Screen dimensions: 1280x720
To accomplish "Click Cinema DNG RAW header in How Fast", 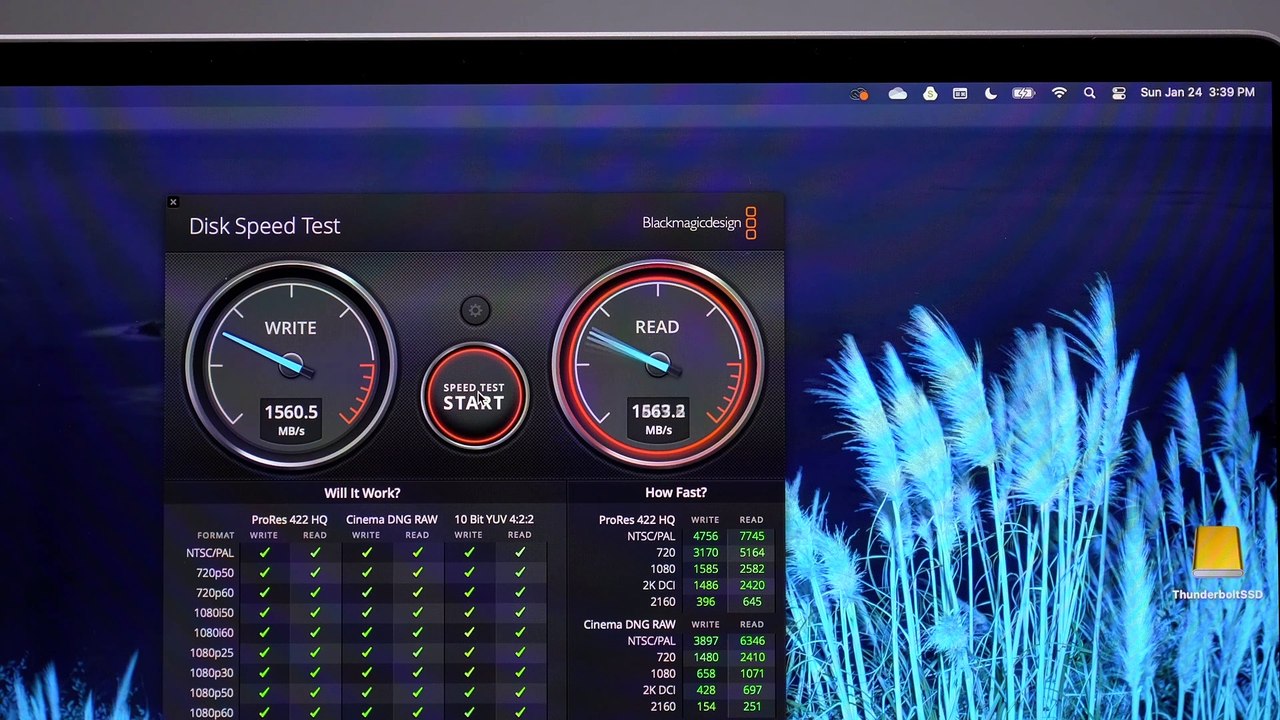I will [629, 625].
